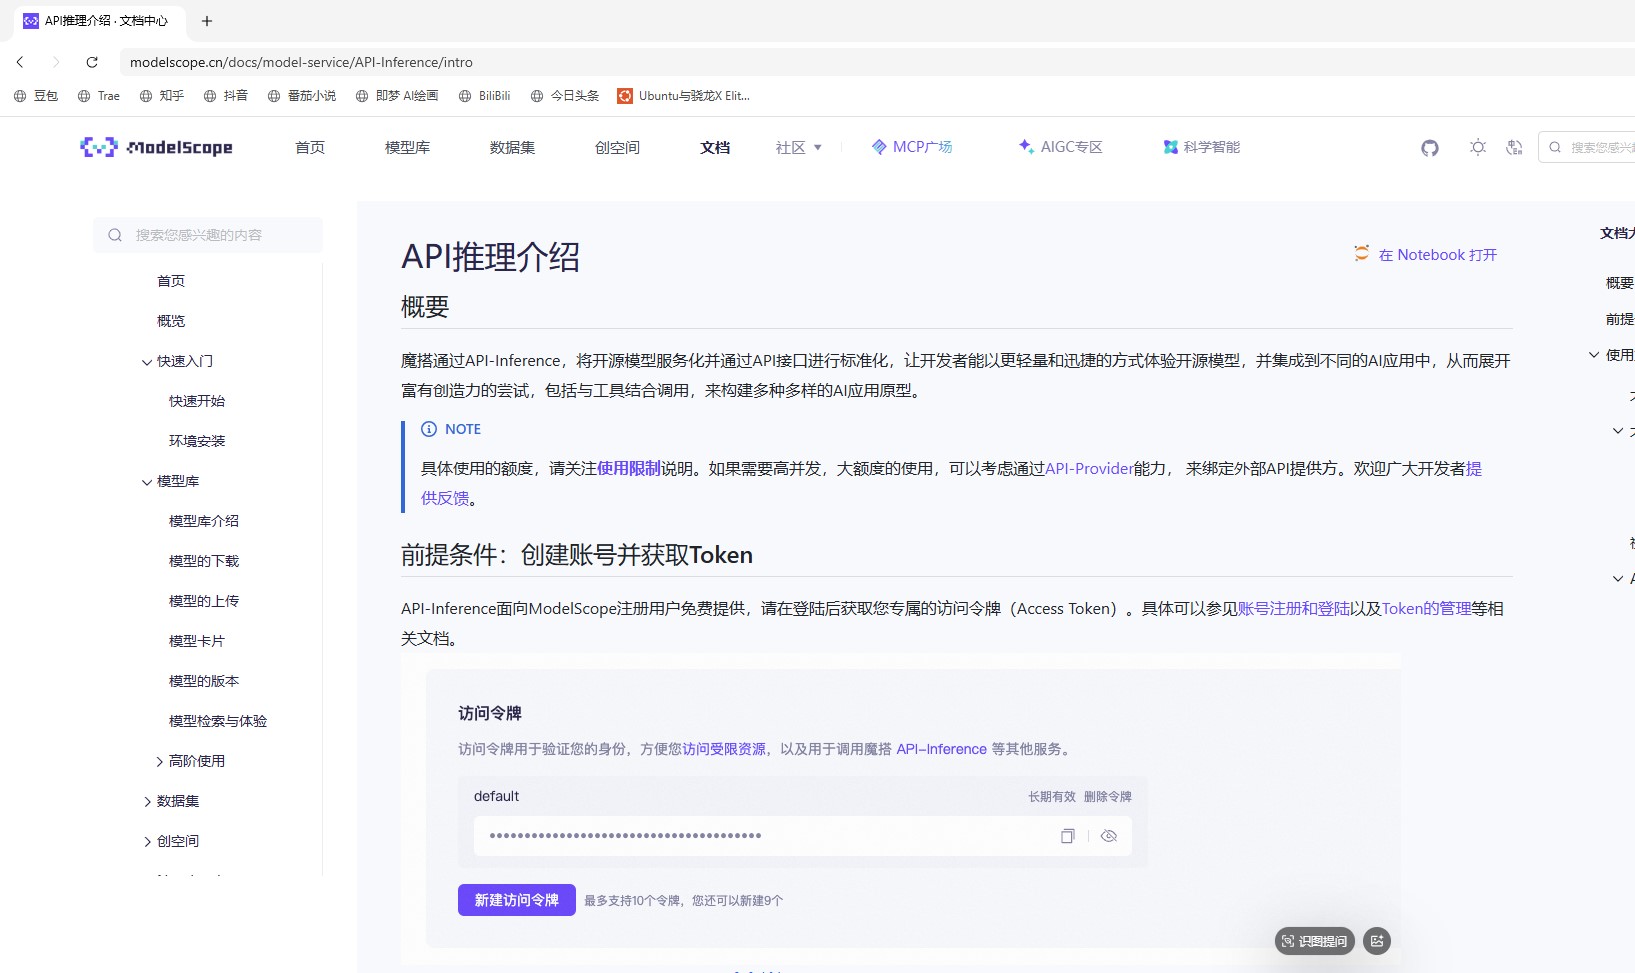Open the Ubuntu与骁龙X Elite bookmark
This screenshot has height=973, width=1635.
click(x=684, y=96)
